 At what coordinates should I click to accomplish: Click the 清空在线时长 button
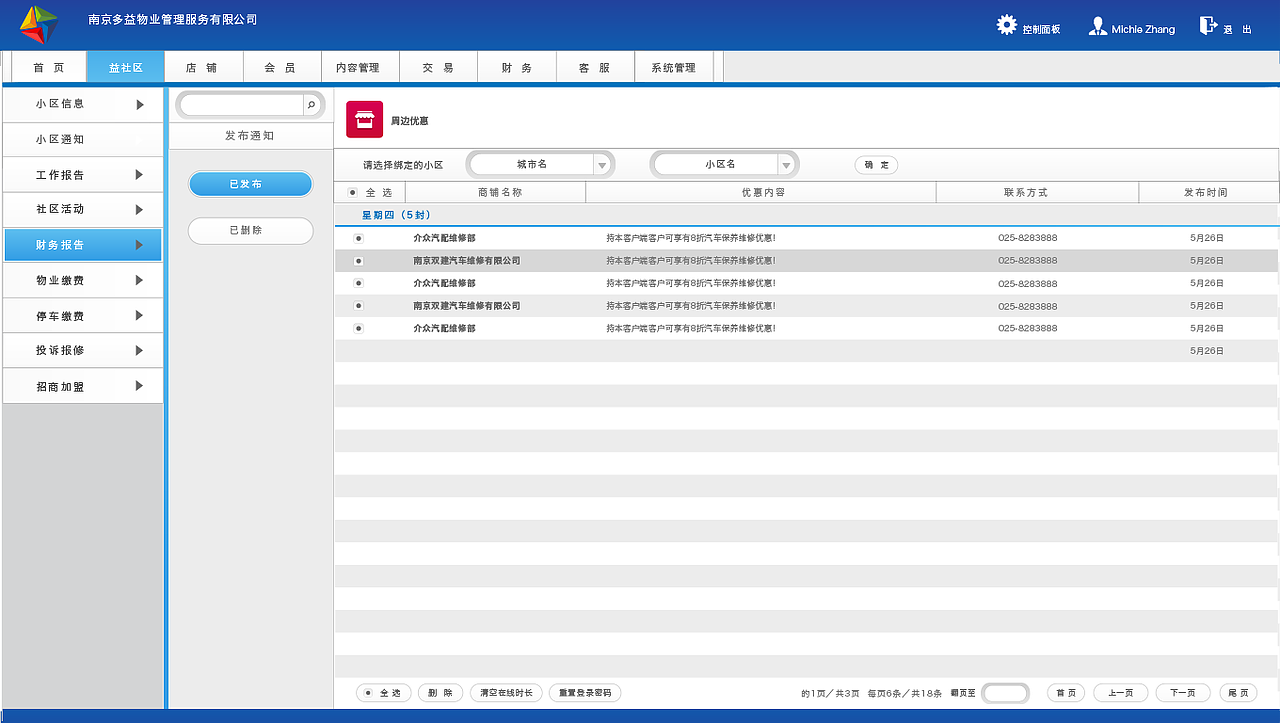(506, 693)
